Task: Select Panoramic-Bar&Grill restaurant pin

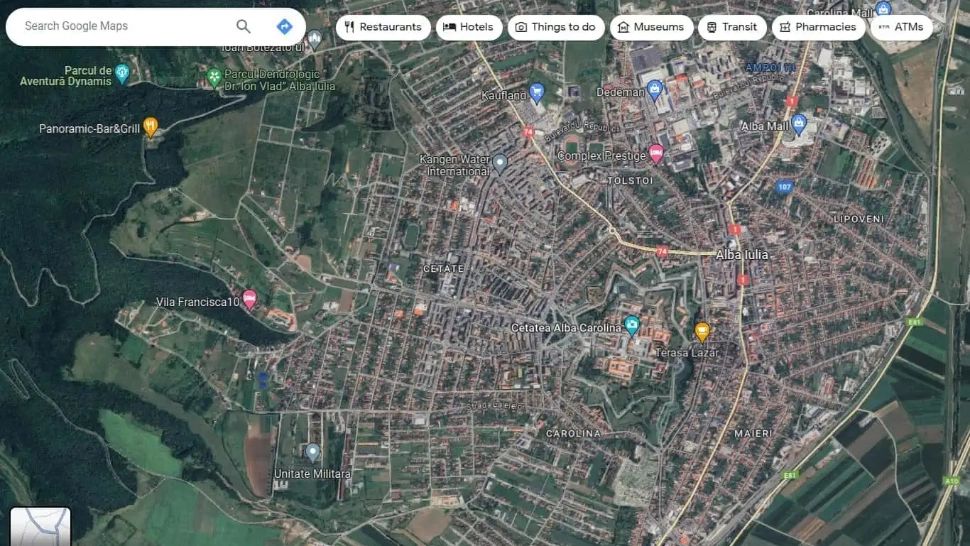Action: [x=150, y=126]
